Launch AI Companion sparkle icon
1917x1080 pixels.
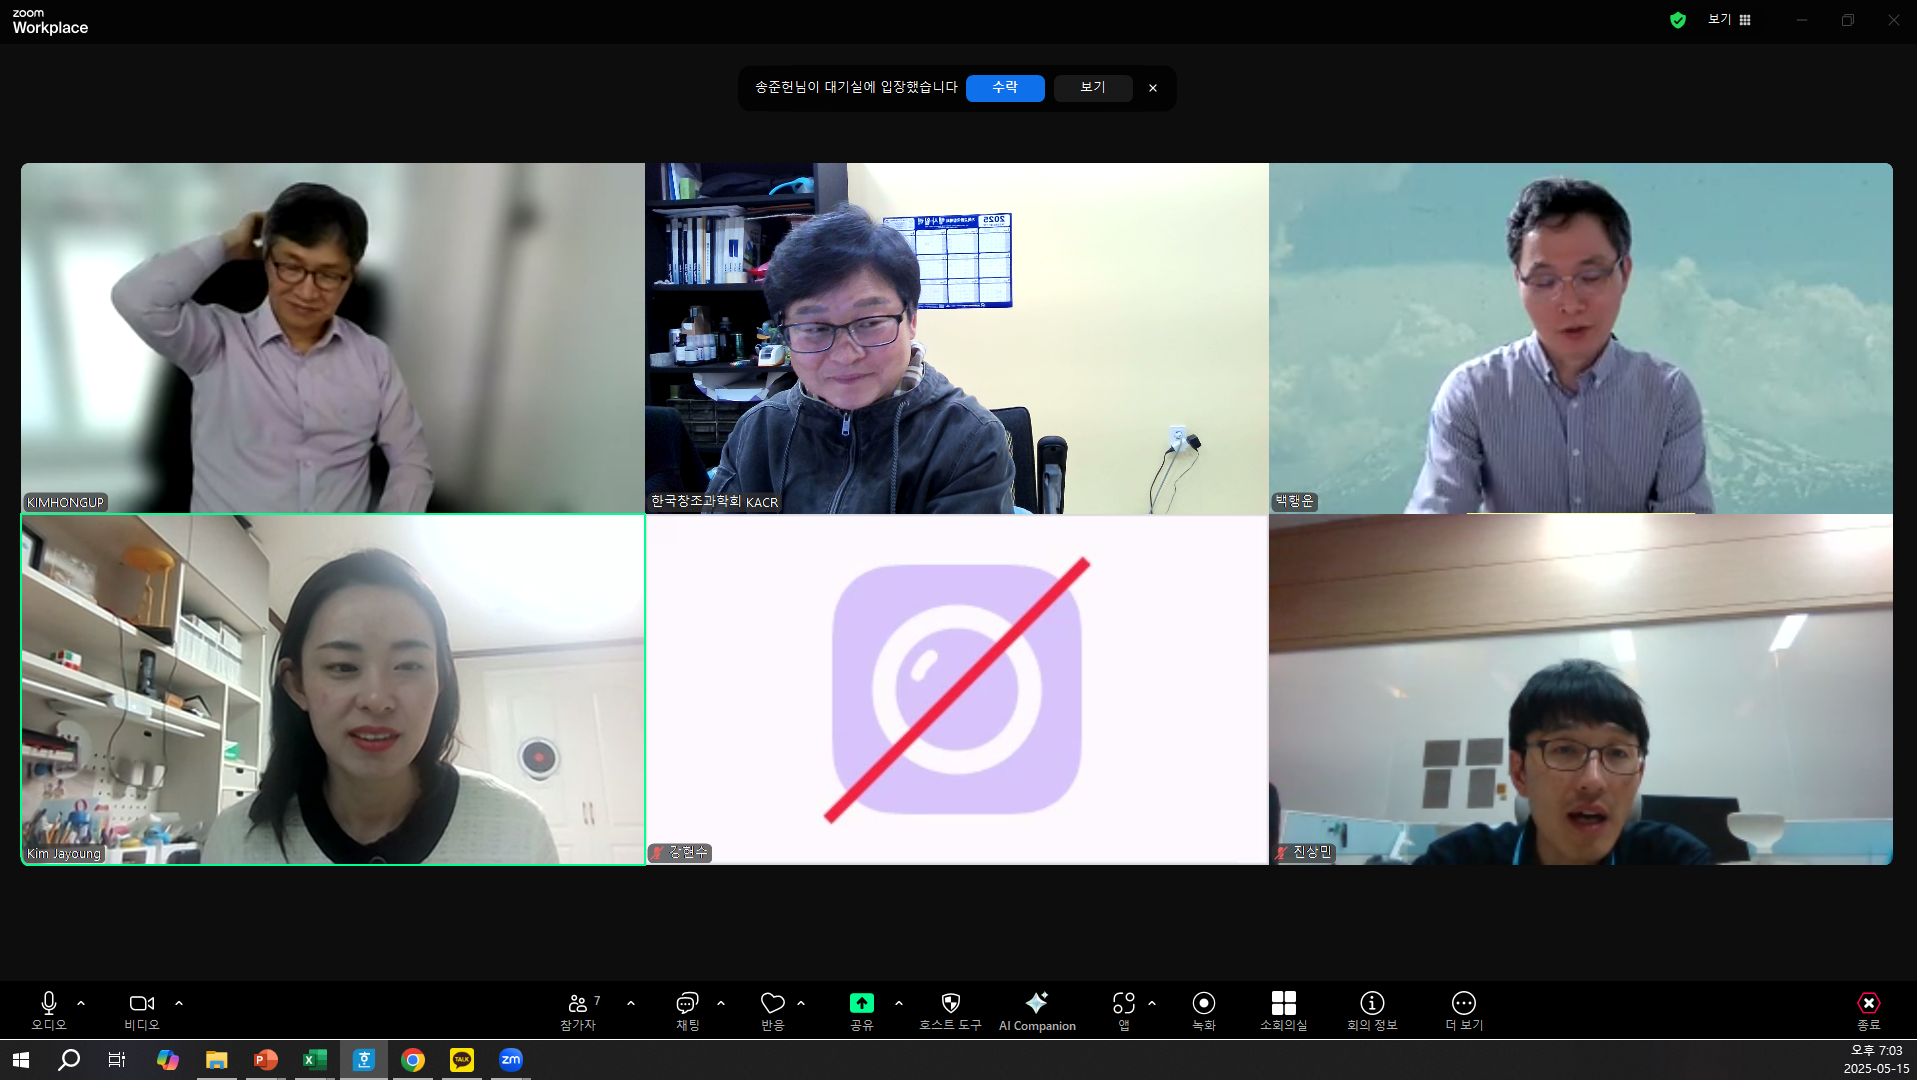[x=1037, y=1010]
